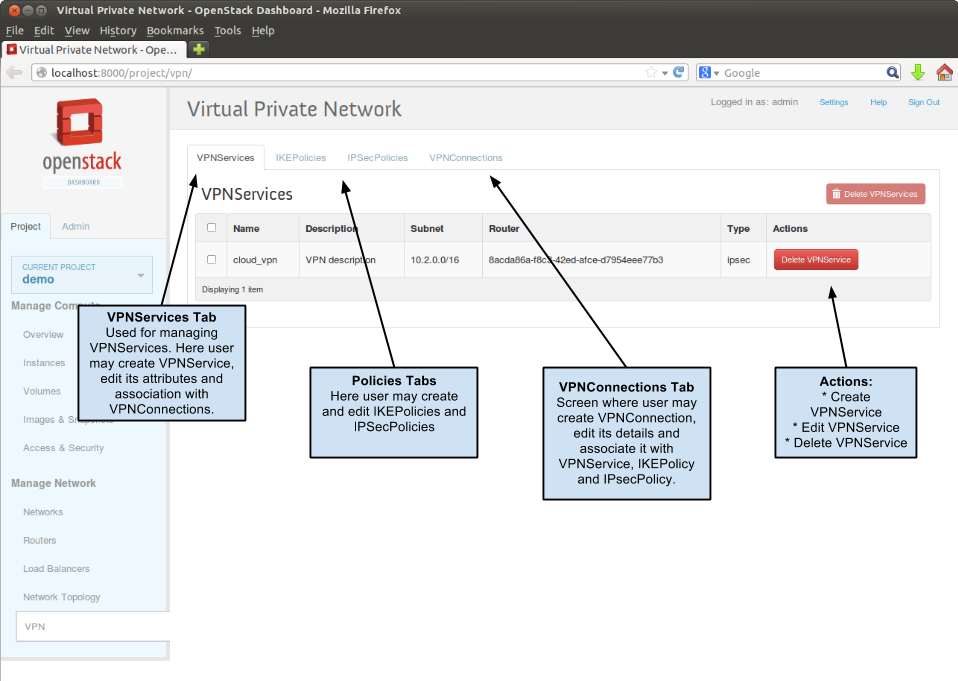The image size is (958, 681).
Task: Open the address bar history dropdown
Action: (664, 72)
